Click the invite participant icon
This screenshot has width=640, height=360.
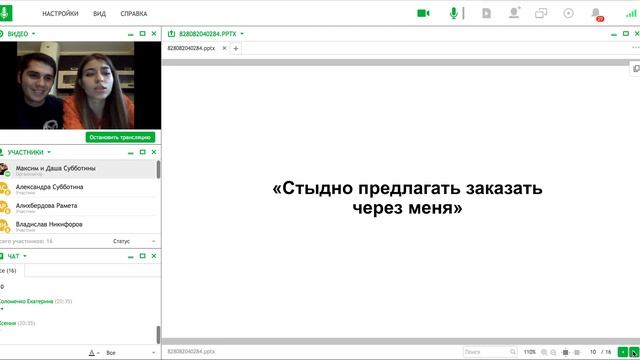(x=514, y=13)
